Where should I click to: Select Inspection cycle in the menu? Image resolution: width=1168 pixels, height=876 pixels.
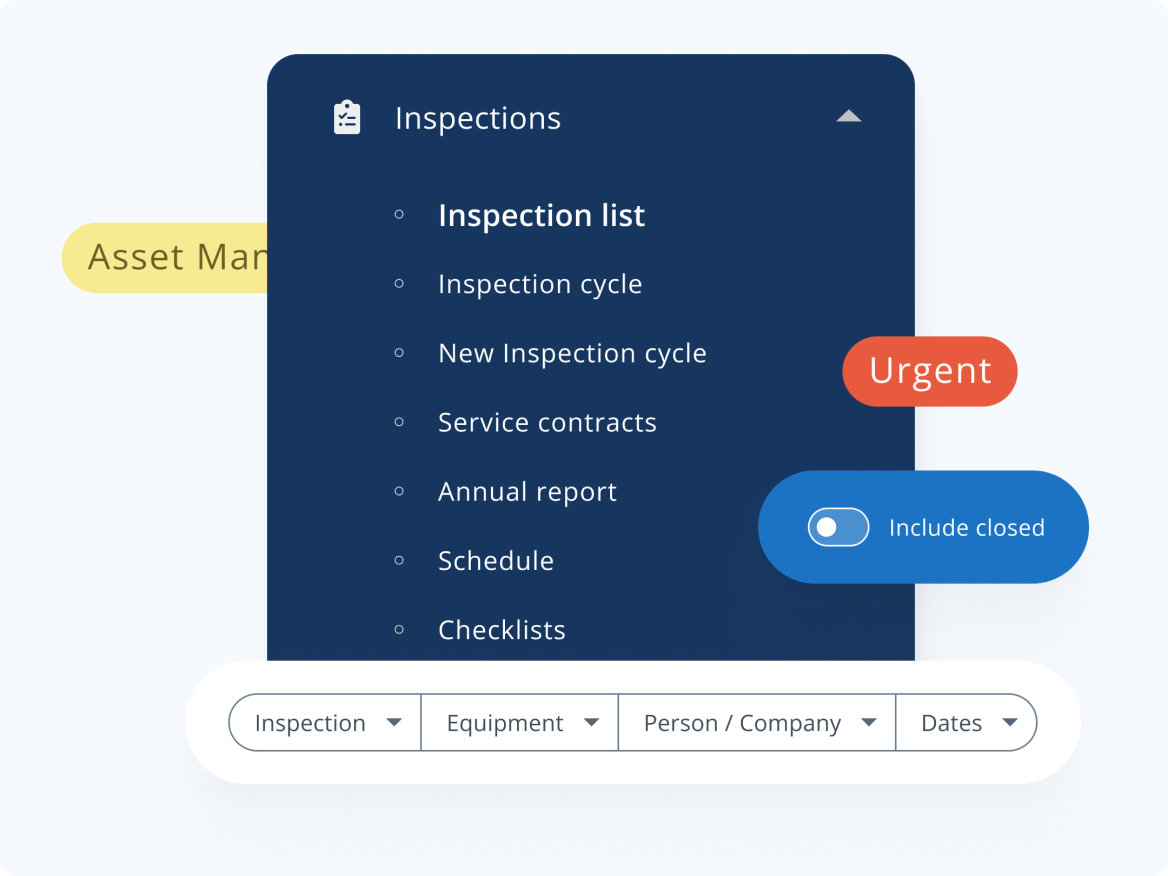pos(540,284)
